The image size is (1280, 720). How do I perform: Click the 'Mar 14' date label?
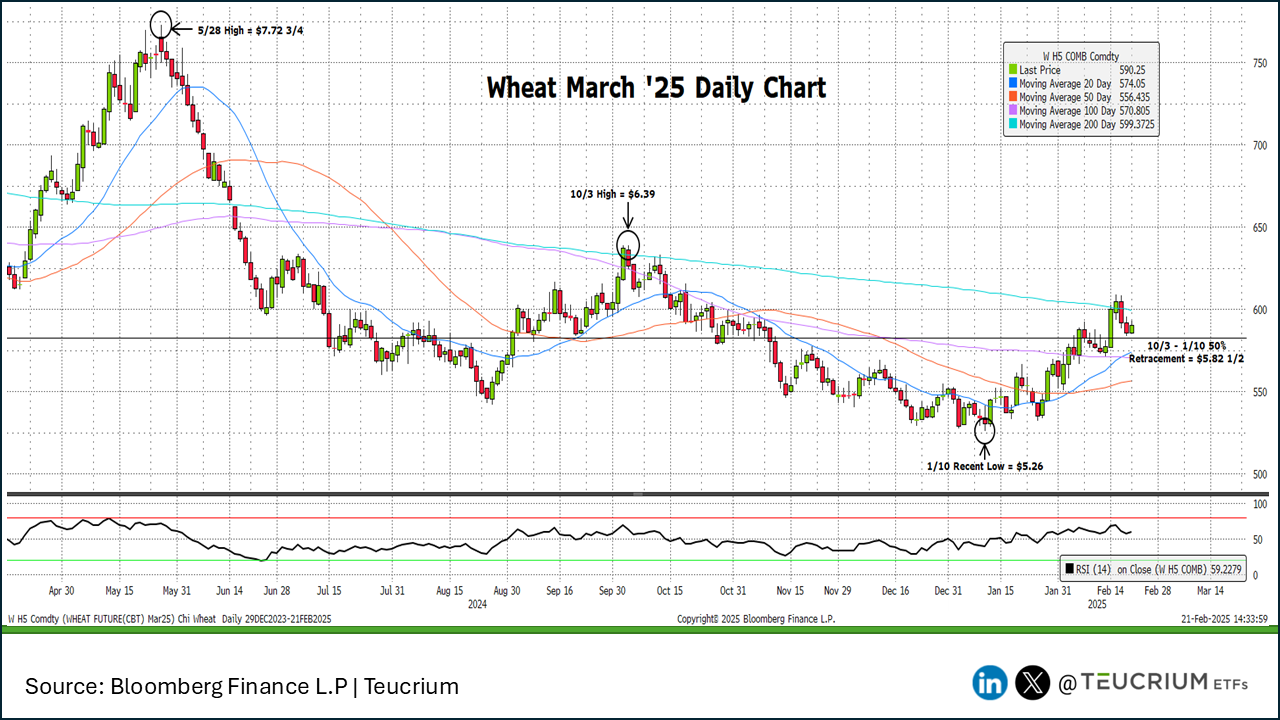click(1212, 591)
